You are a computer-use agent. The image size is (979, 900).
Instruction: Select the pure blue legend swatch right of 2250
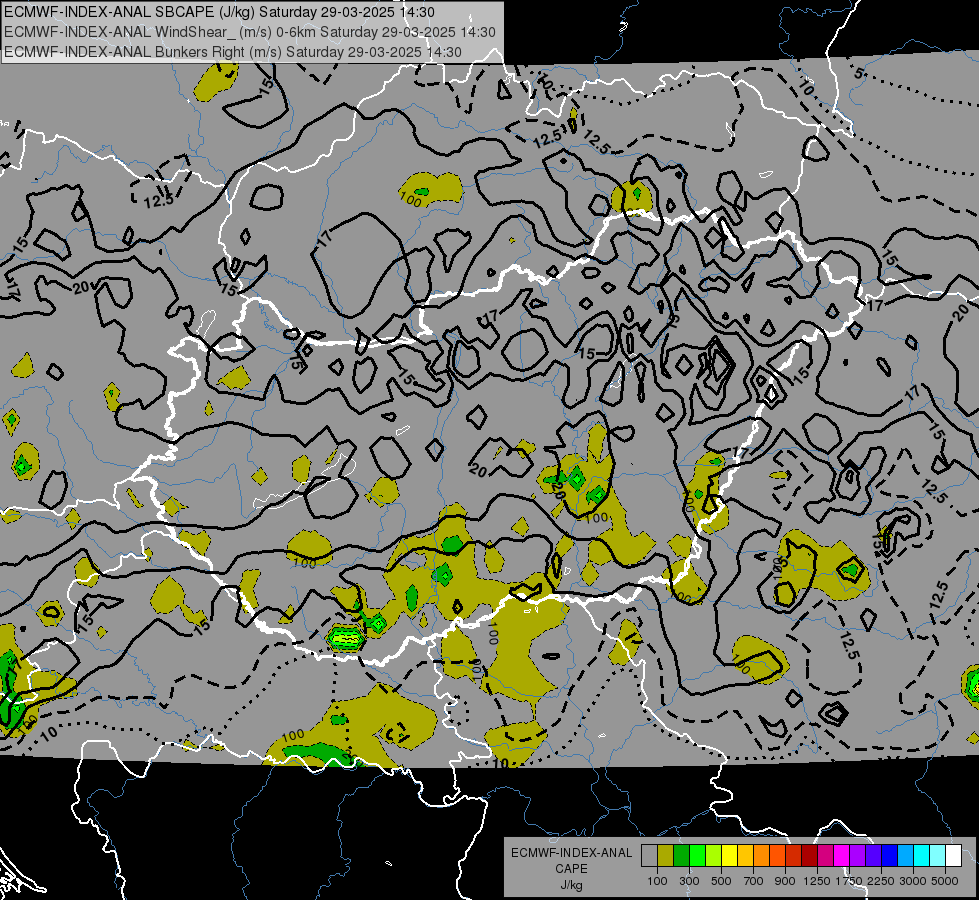point(890,856)
